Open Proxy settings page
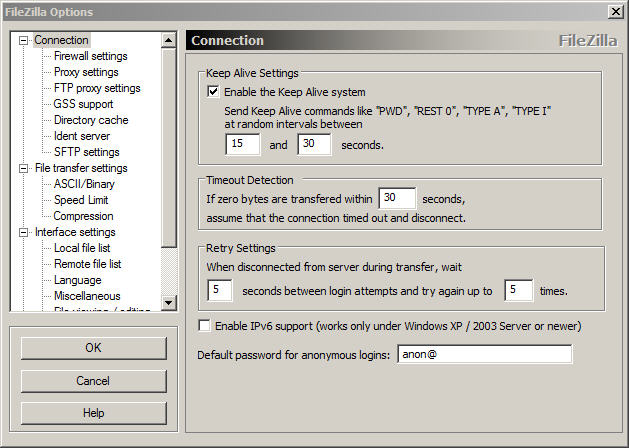 point(86,72)
